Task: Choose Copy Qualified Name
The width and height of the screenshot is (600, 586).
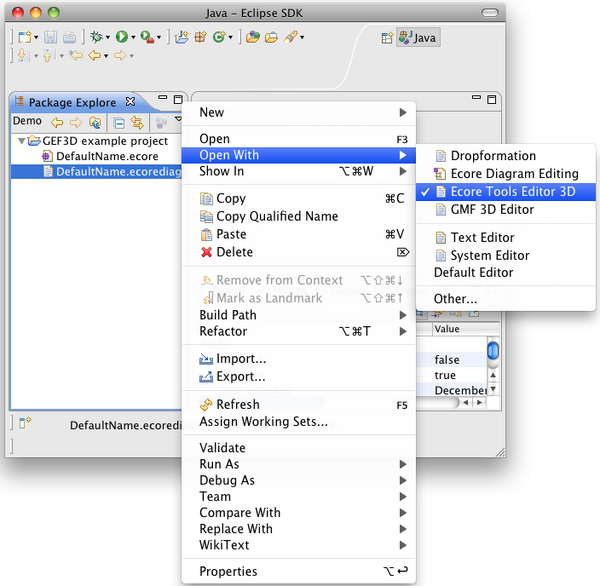Action: click(x=298, y=216)
